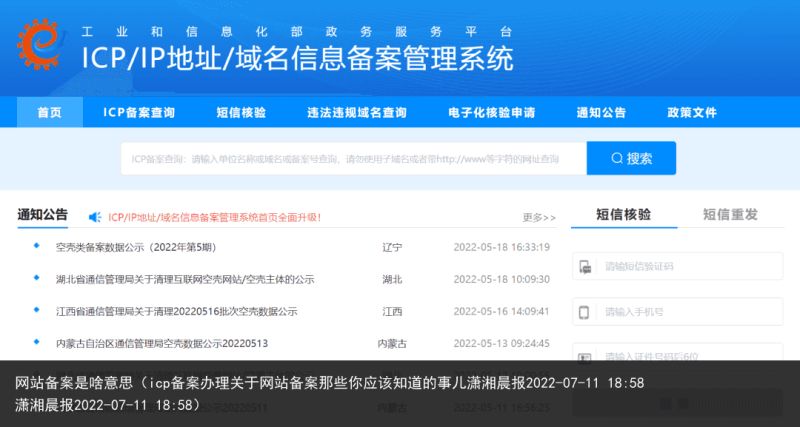The width and height of the screenshot is (800, 427).
Task: Click the 江西 province label
Action: (392, 311)
